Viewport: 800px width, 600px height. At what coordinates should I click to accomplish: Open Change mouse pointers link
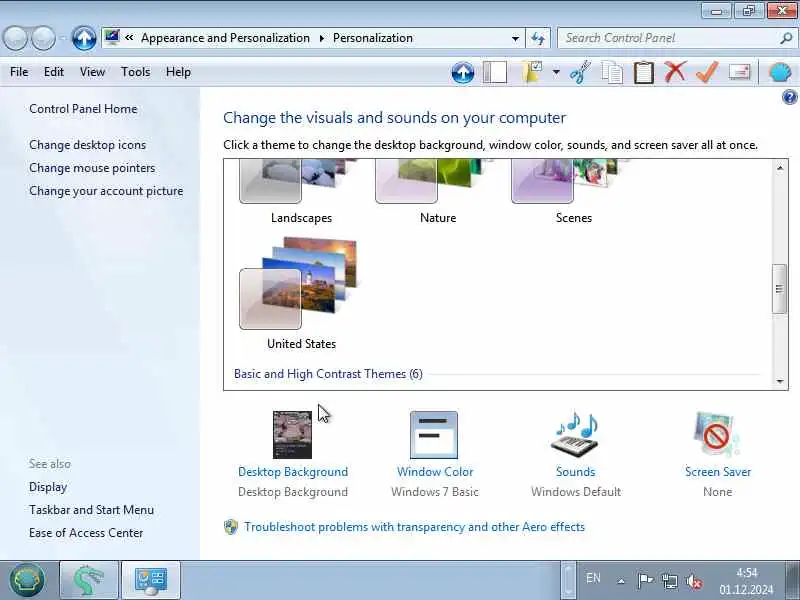coord(92,168)
